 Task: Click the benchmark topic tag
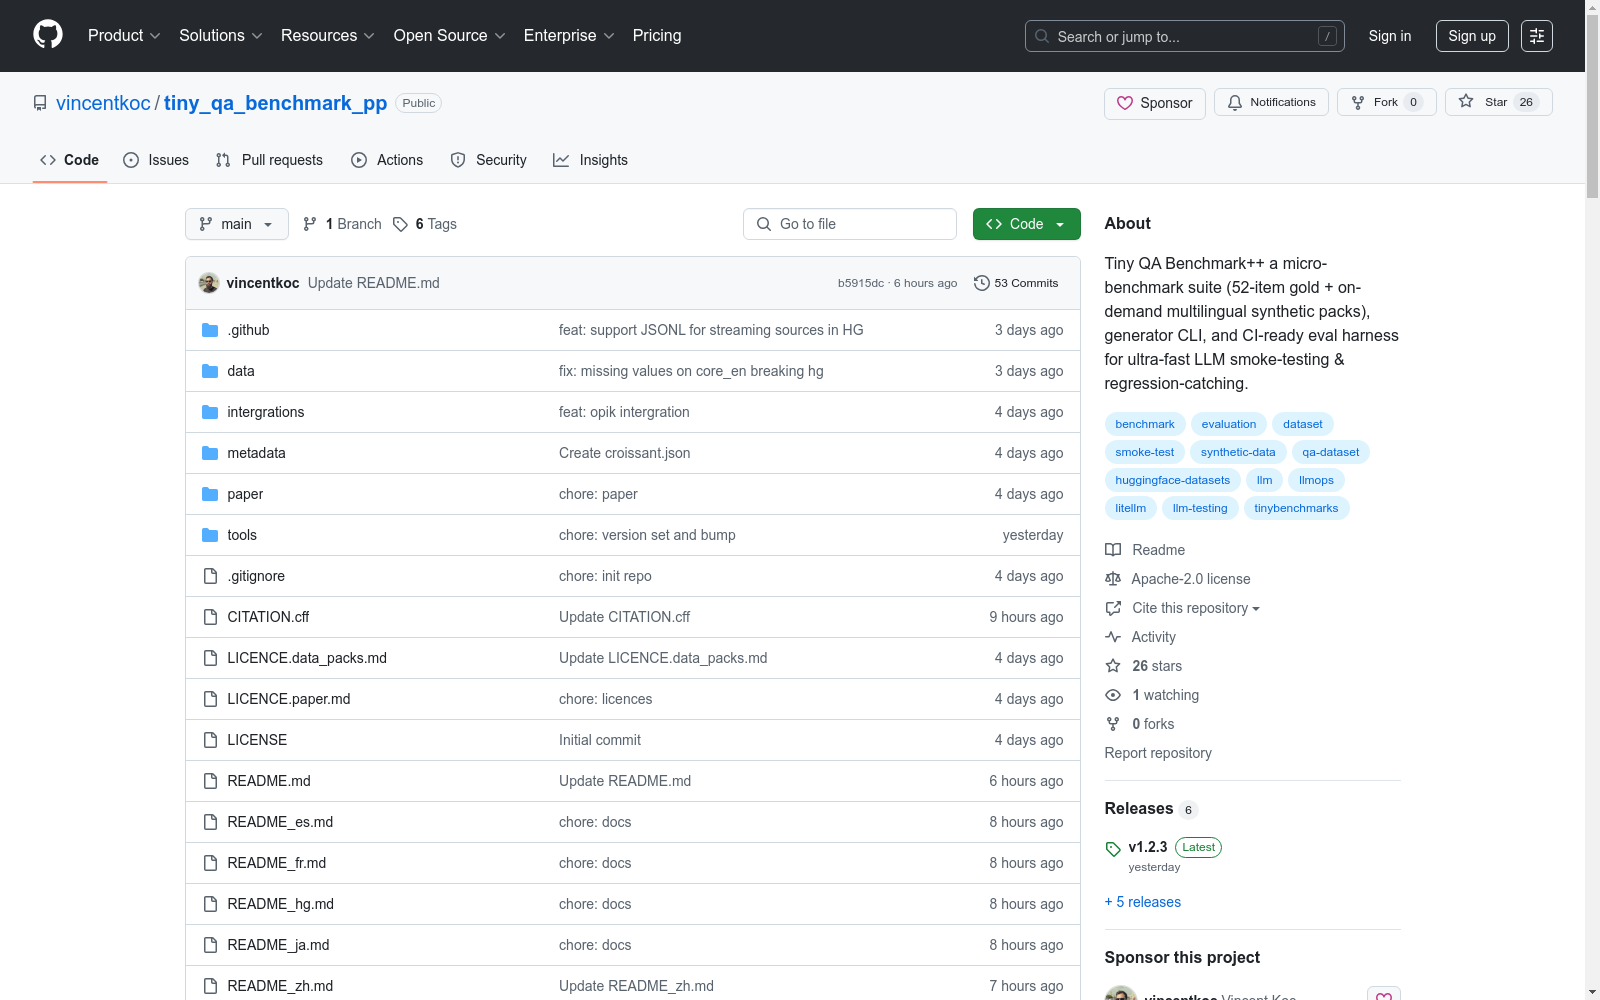(x=1145, y=424)
